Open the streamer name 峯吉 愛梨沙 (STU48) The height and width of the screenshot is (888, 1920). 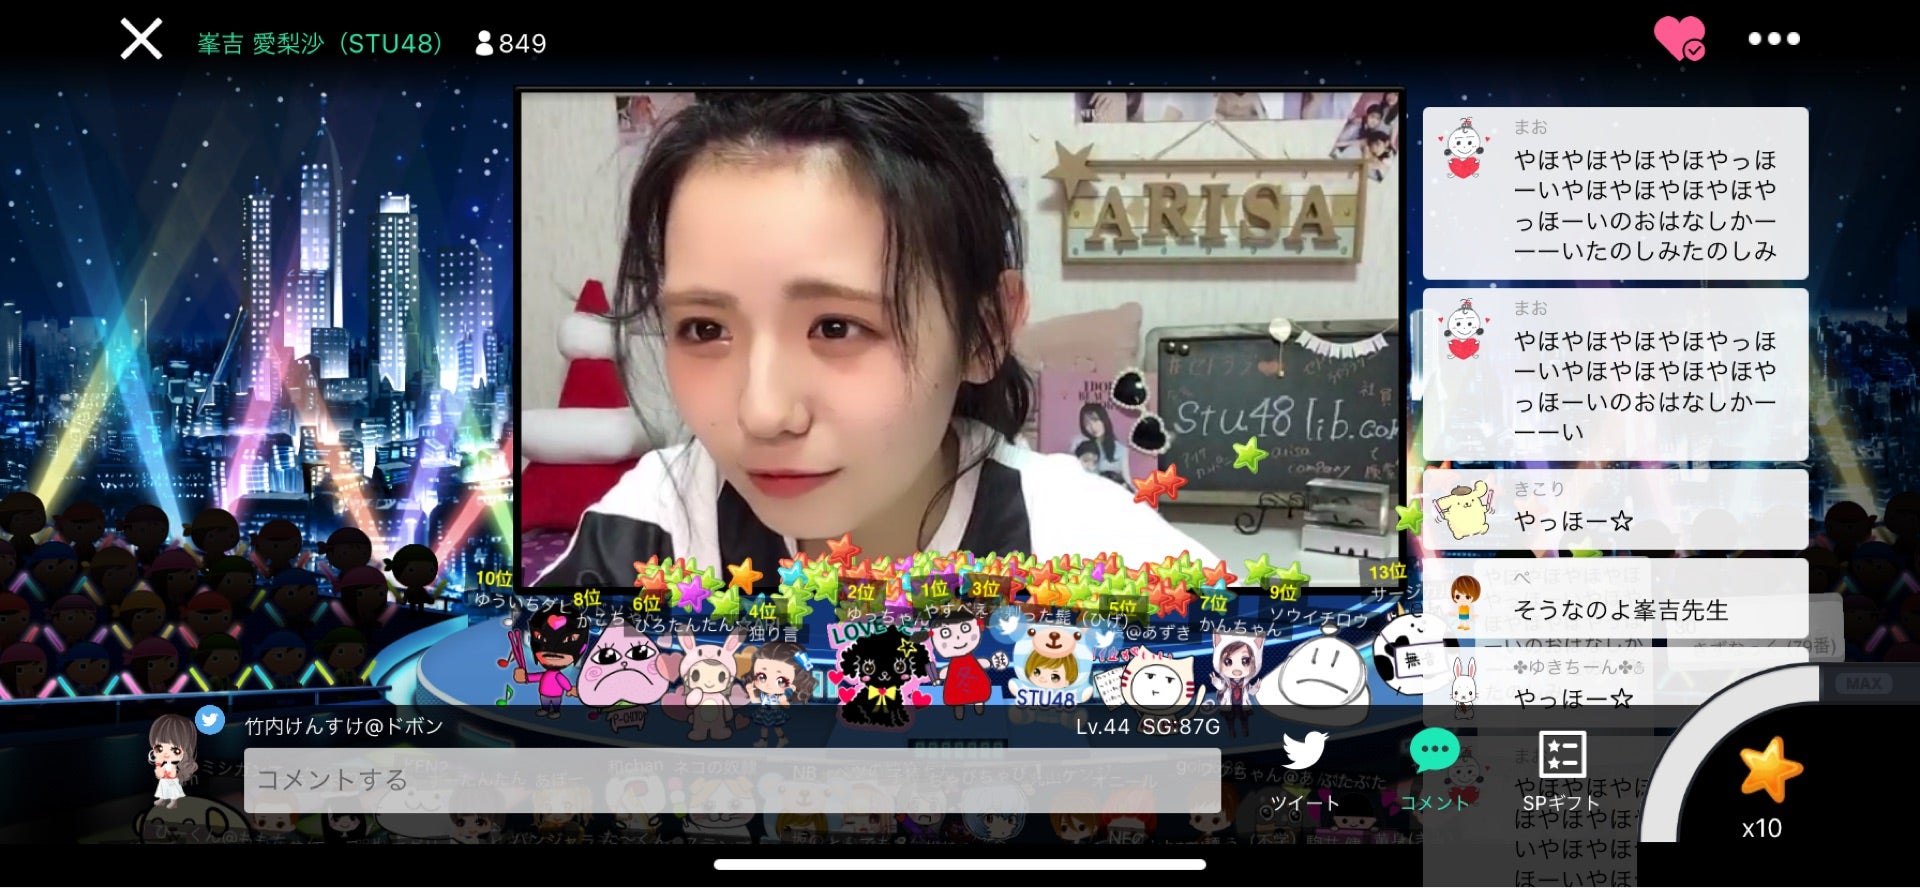(320, 43)
